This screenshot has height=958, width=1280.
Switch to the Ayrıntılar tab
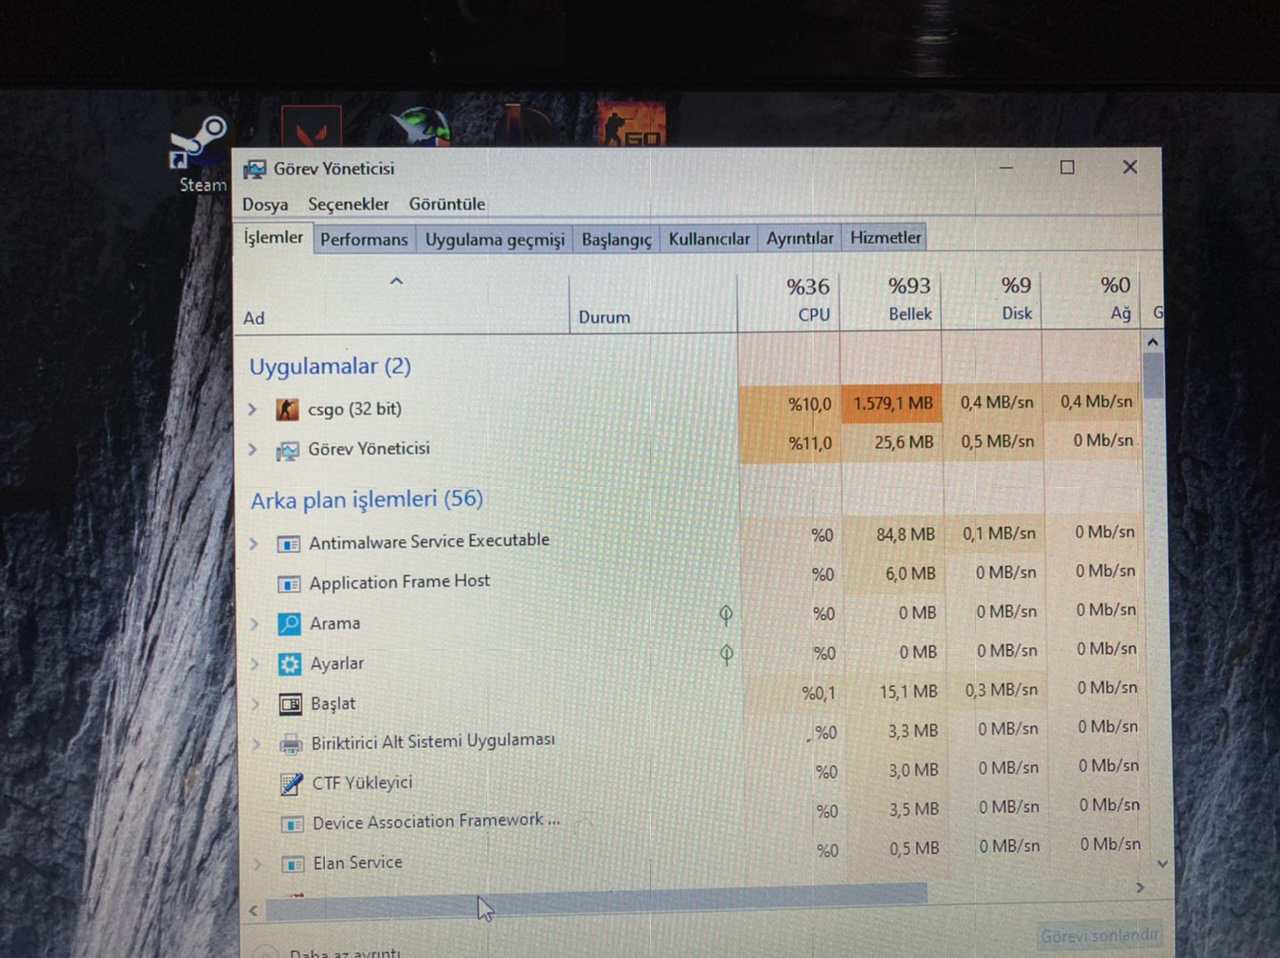coord(800,238)
